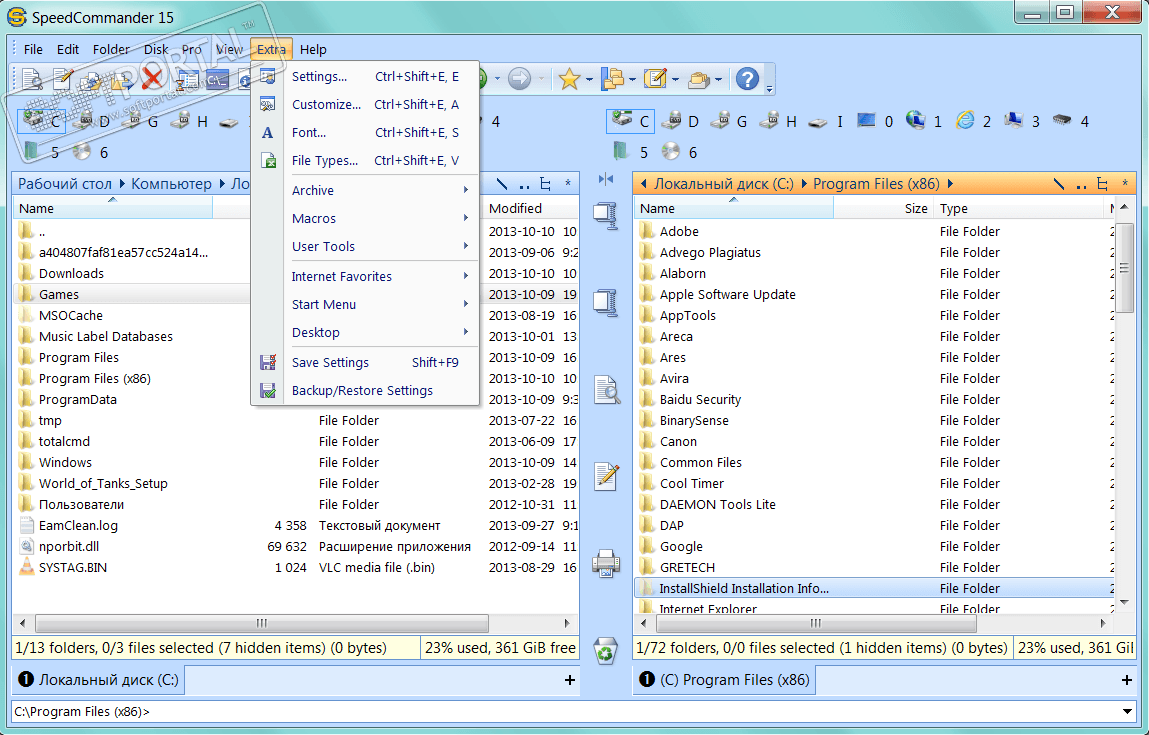Click the recycle bin icon in center strip
This screenshot has height=735, width=1149.
[606, 651]
